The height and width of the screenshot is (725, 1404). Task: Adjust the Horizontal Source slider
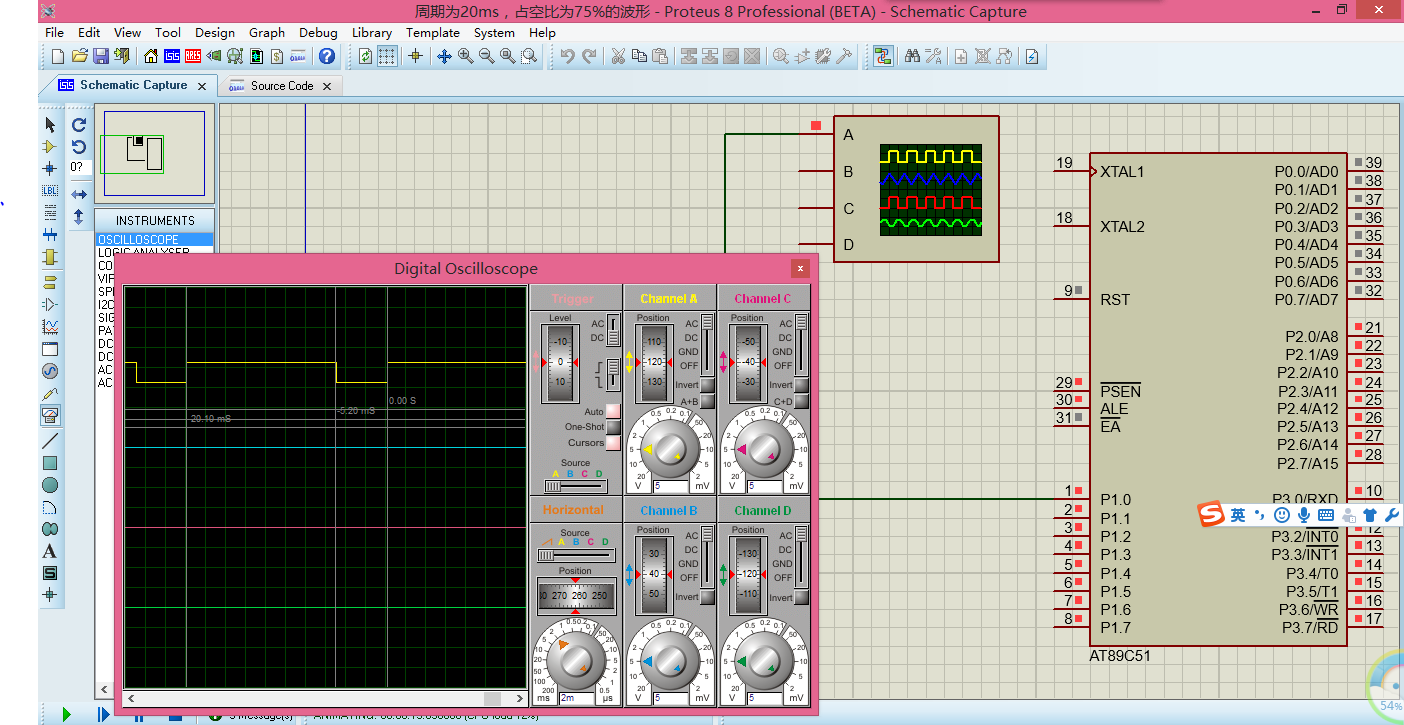pos(575,554)
